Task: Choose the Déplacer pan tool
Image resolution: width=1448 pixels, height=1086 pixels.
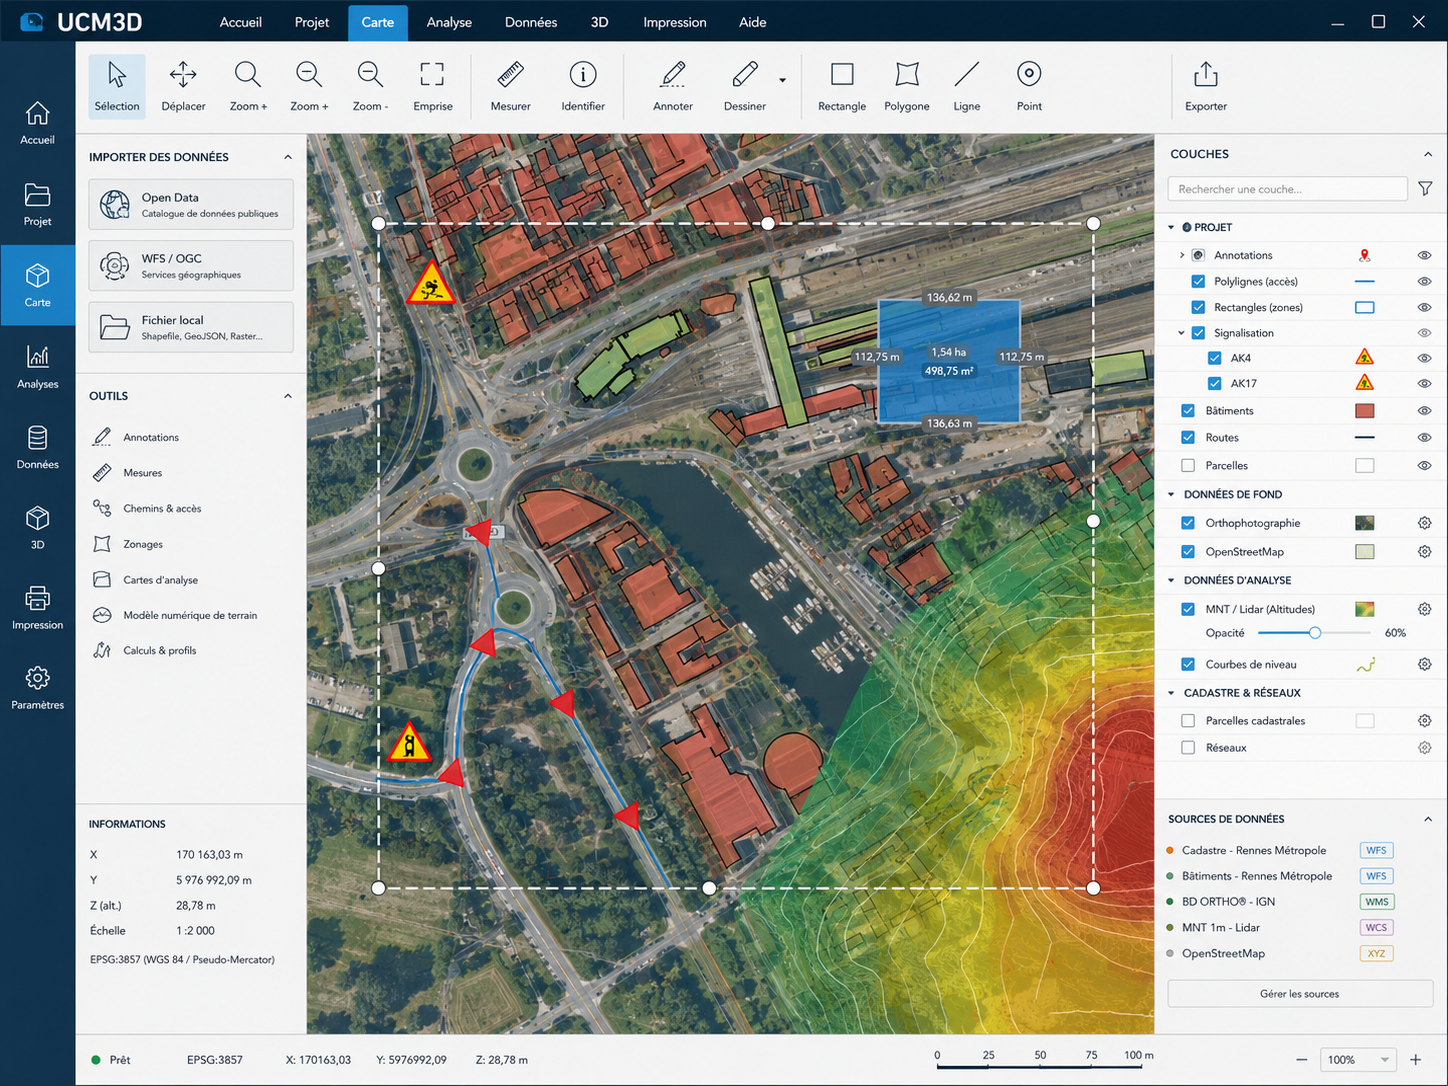Action: [x=183, y=86]
